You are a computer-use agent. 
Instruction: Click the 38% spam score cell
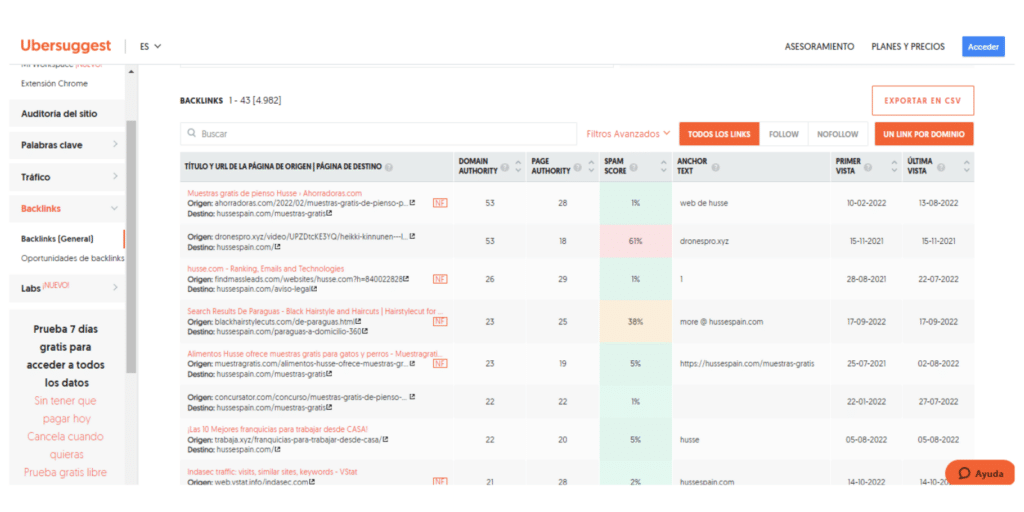pos(635,322)
